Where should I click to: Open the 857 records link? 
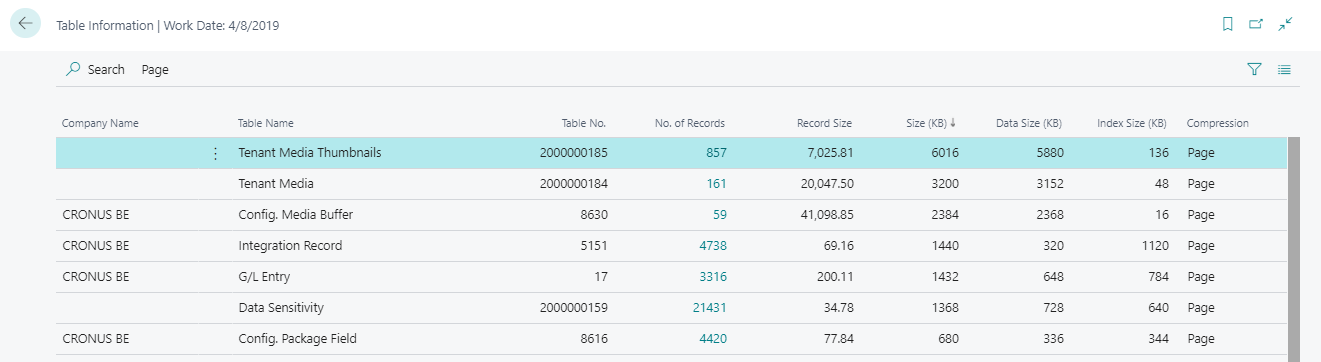pyautogui.click(x=716, y=153)
